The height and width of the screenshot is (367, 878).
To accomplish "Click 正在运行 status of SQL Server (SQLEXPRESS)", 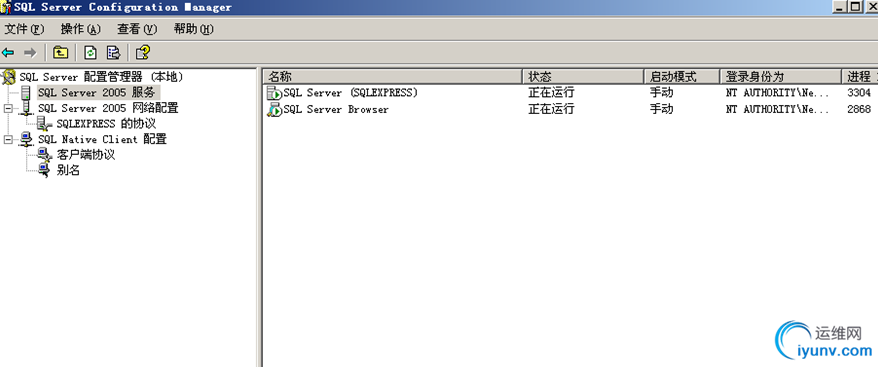I will 552,93.
